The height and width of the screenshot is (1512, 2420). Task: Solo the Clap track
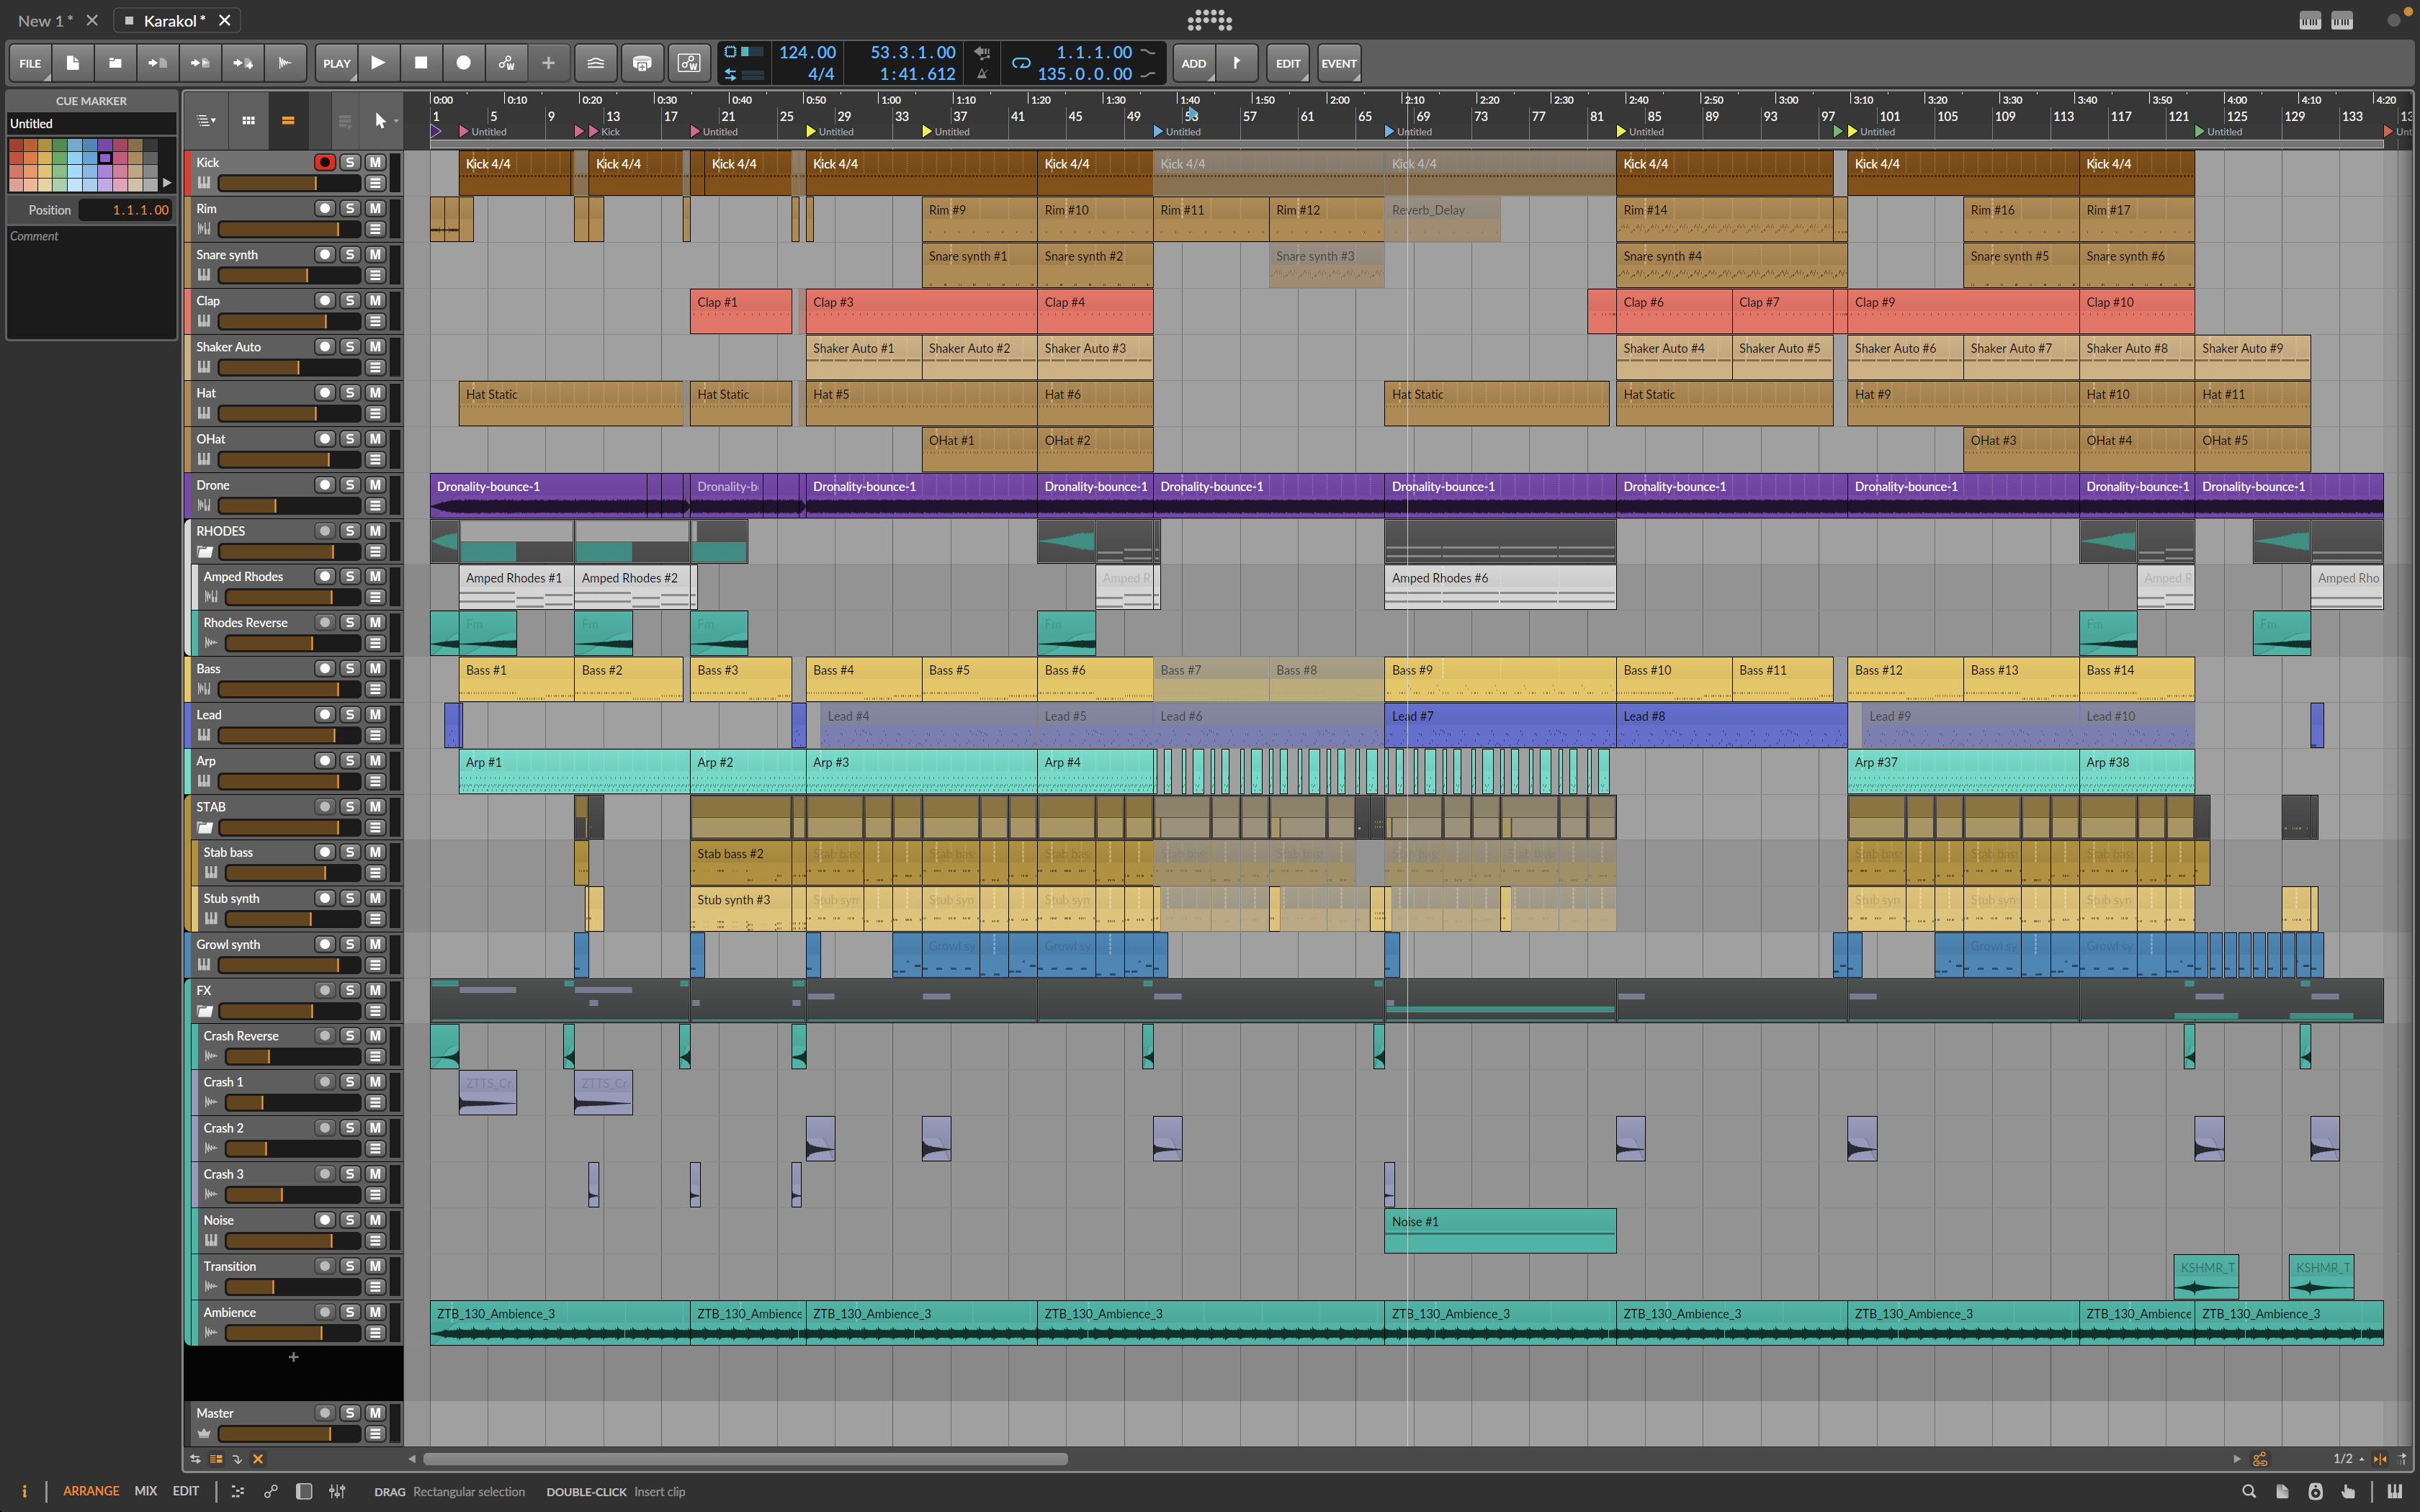tap(350, 300)
